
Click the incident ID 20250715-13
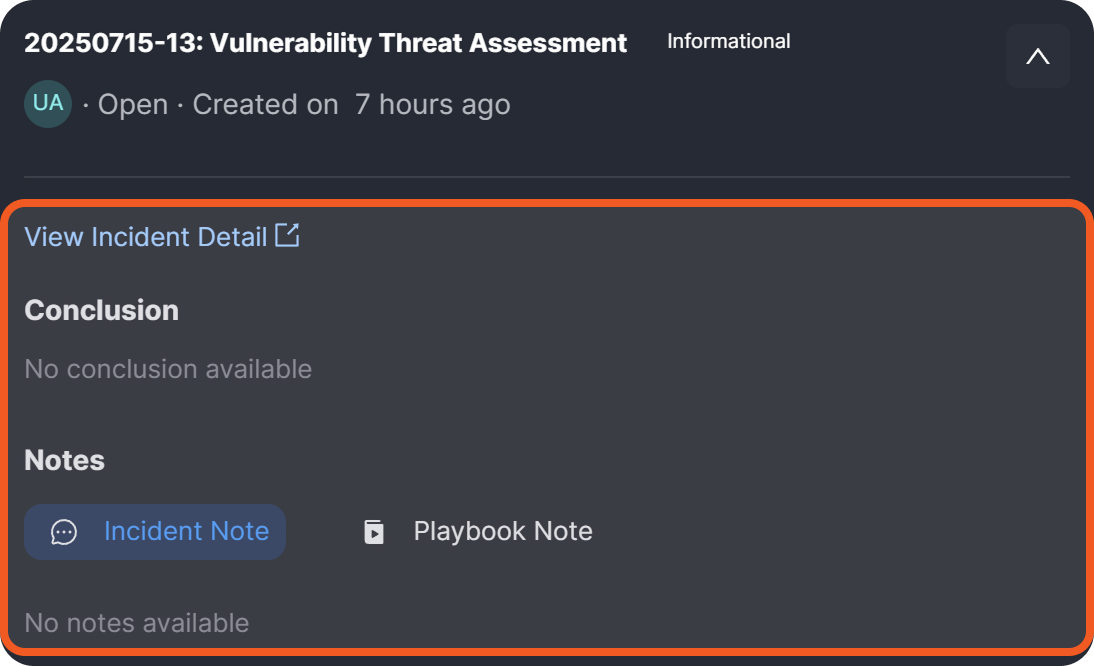tap(110, 43)
